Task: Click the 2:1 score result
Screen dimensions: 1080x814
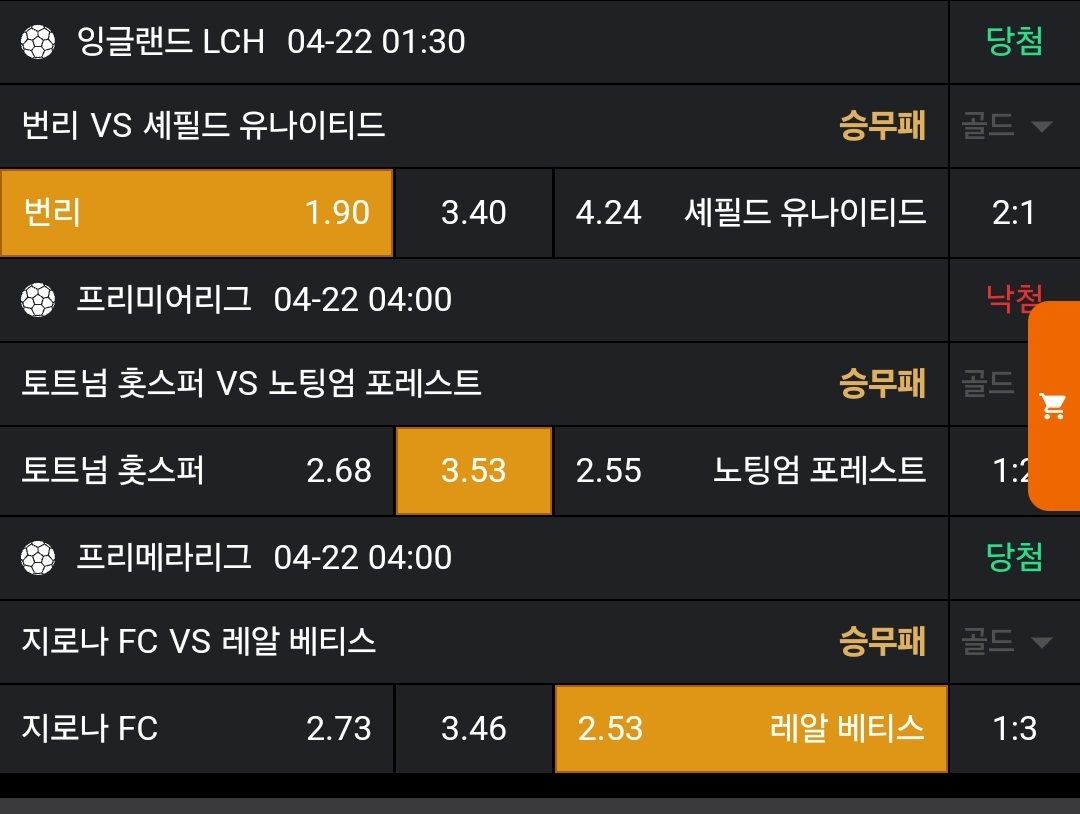Action: (x=1014, y=213)
